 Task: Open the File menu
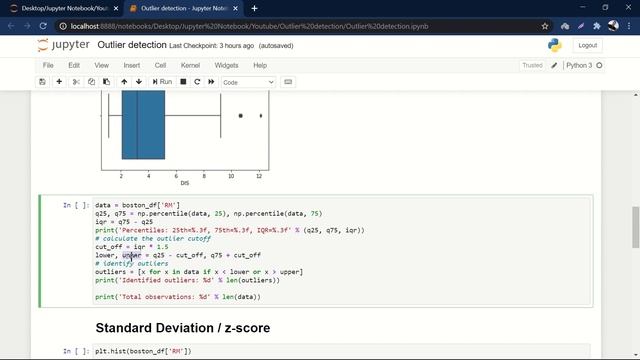[x=48, y=65]
